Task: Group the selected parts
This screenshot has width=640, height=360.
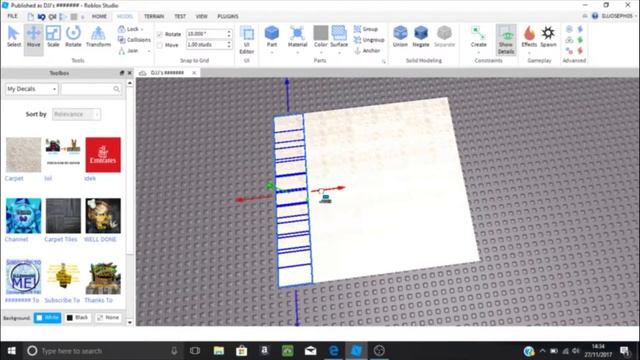Action: tap(366, 29)
